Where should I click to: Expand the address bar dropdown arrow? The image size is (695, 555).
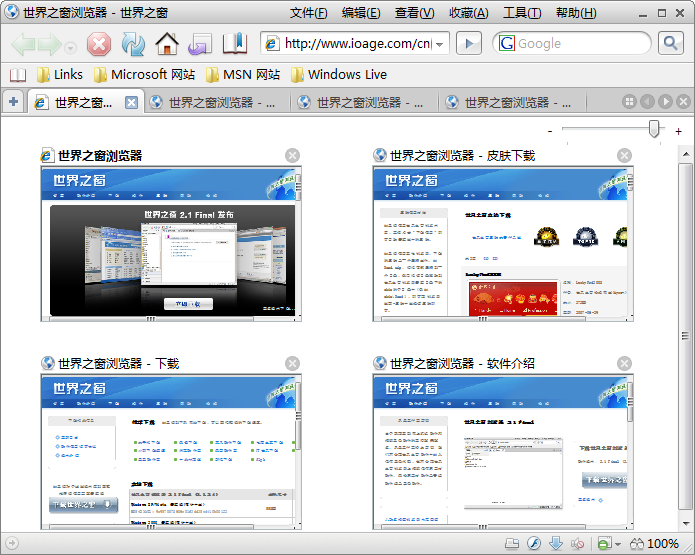click(x=439, y=44)
